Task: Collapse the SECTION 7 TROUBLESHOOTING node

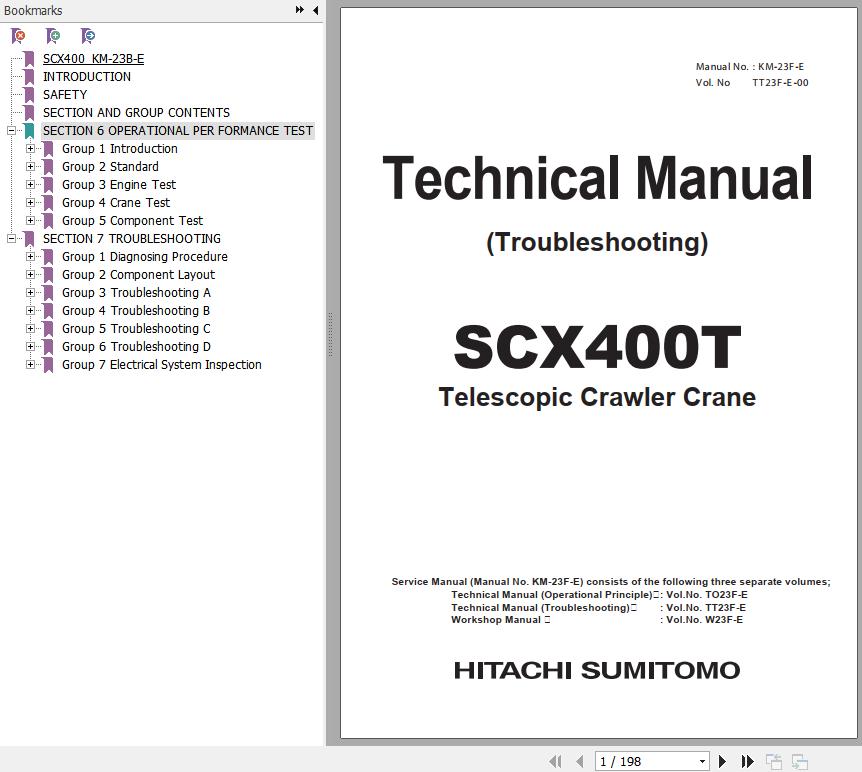Action: tap(11, 239)
